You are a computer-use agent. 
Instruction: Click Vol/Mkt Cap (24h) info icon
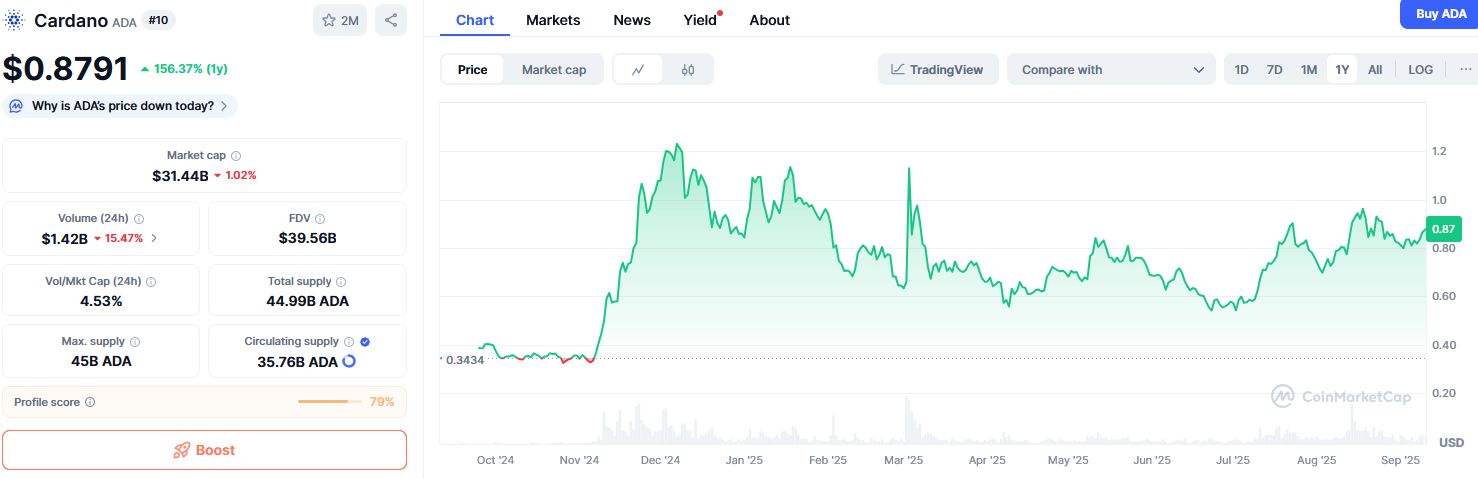[x=151, y=282]
